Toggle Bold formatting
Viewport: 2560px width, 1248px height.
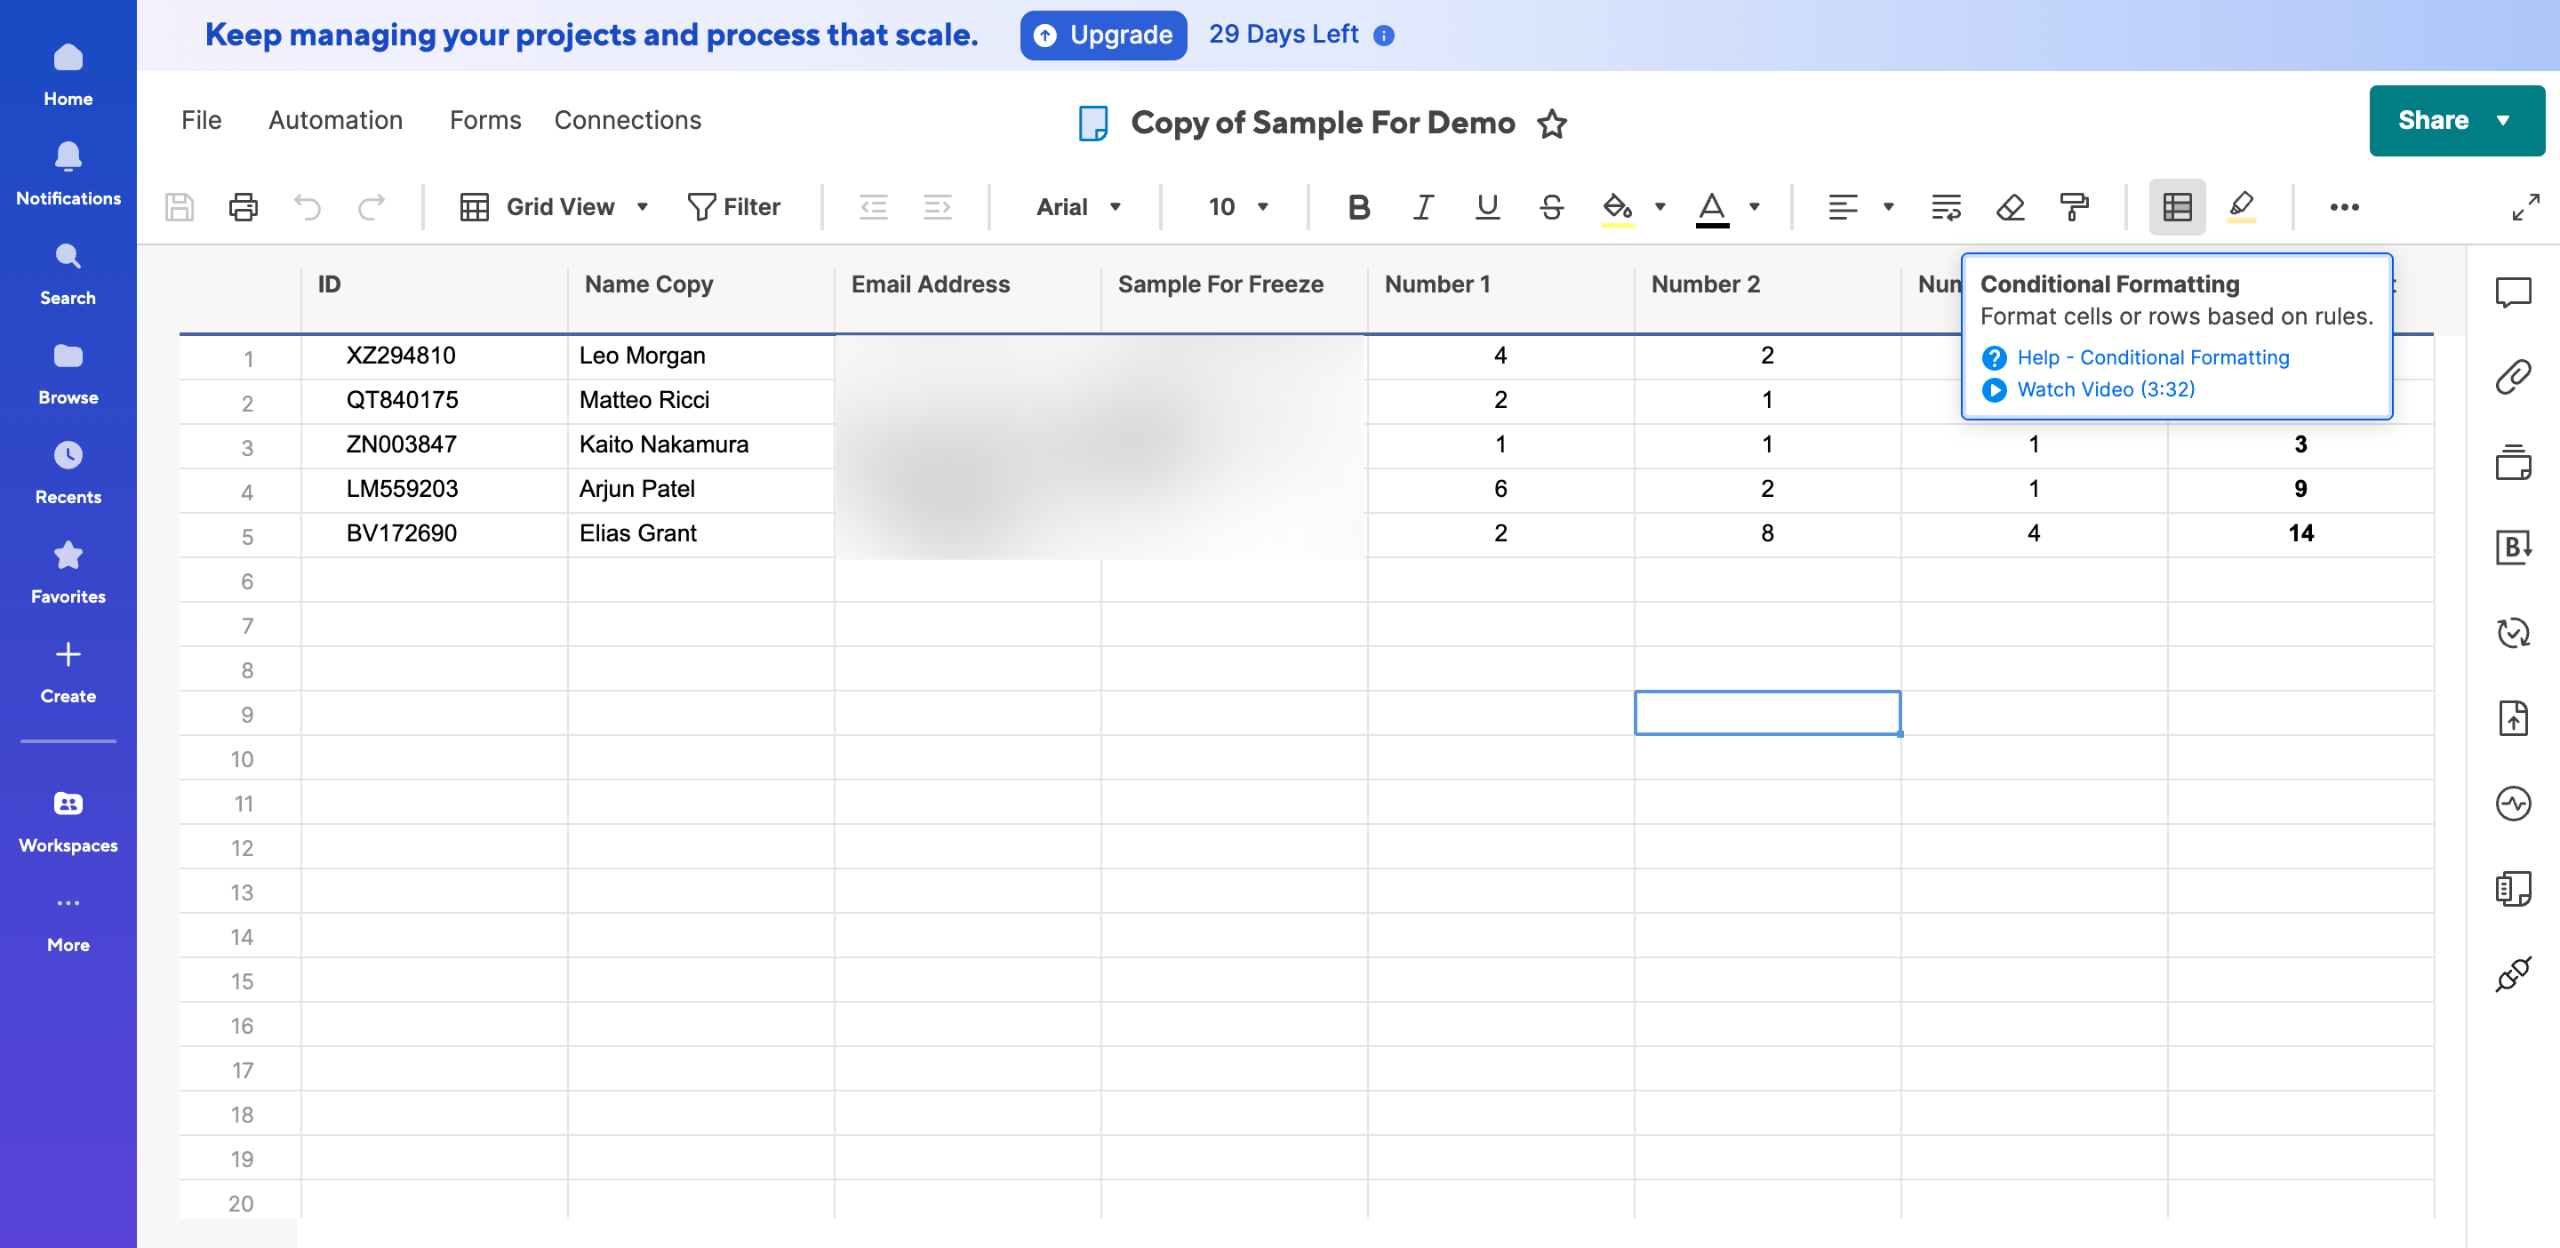pyautogui.click(x=1358, y=207)
